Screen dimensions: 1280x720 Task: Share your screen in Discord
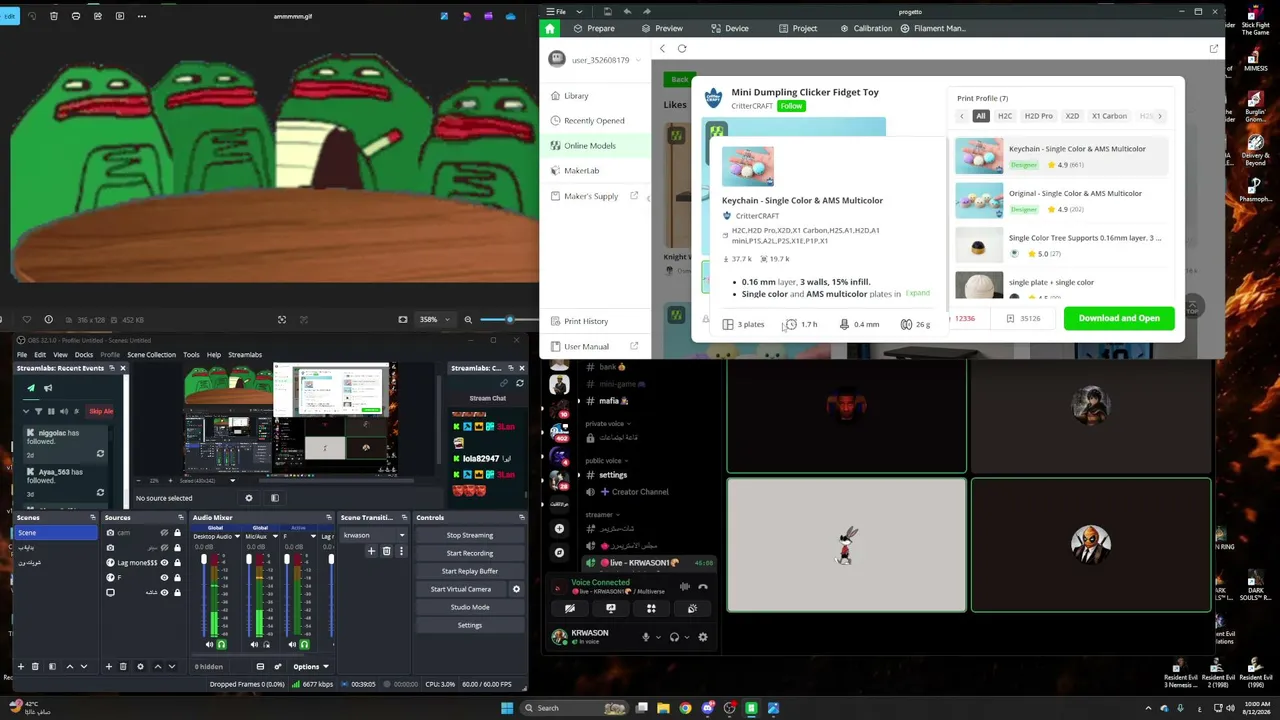(611, 608)
